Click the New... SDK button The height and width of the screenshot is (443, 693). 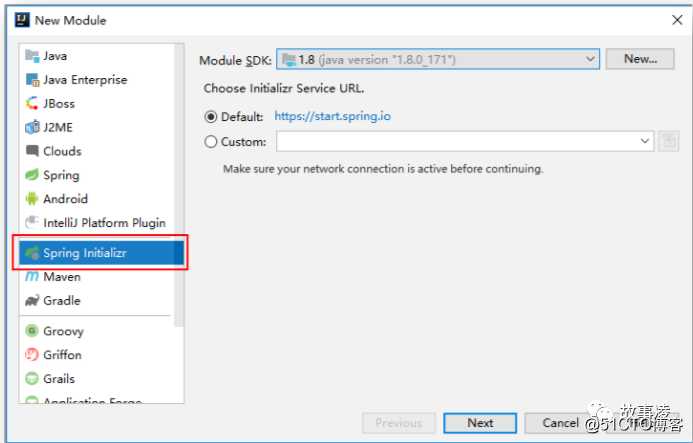640,59
